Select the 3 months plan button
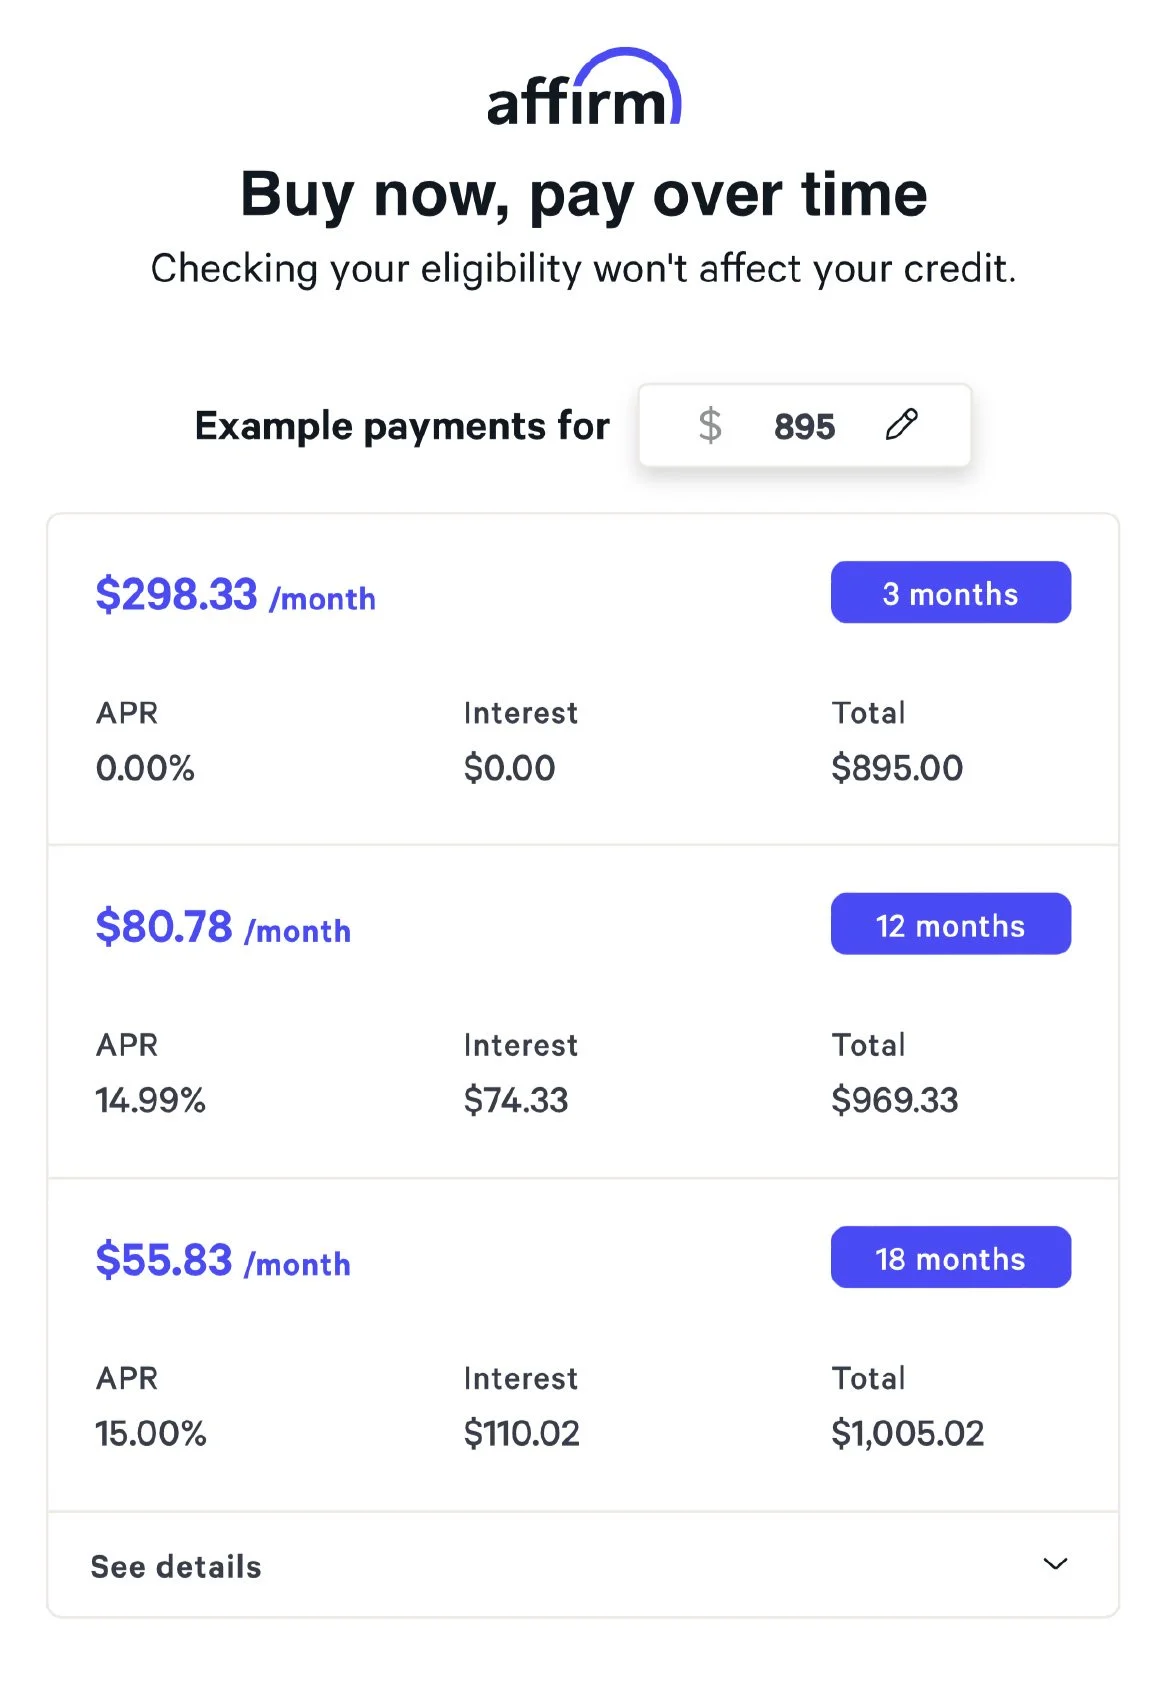1167x1688 pixels. pyautogui.click(x=950, y=593)
